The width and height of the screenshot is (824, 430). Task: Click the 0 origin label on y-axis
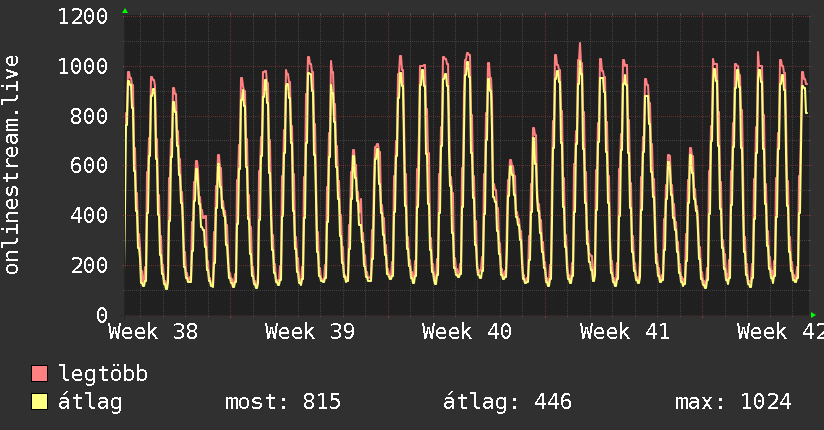[x=102, y=315]
